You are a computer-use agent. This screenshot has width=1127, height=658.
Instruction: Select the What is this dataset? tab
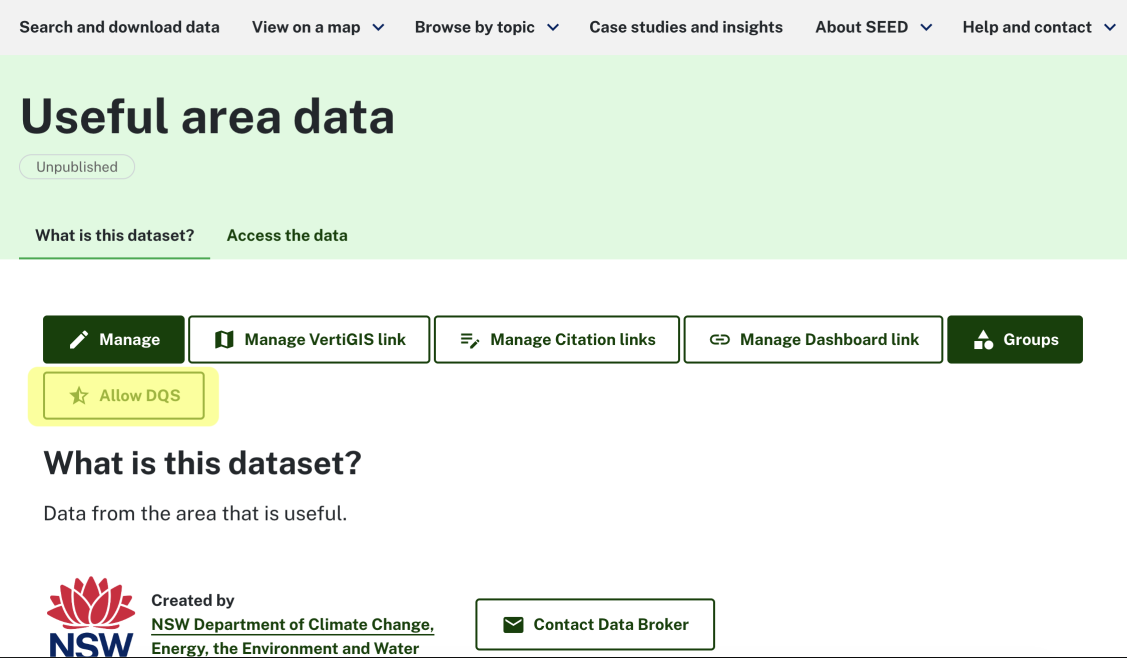click(x=114, y=235)
